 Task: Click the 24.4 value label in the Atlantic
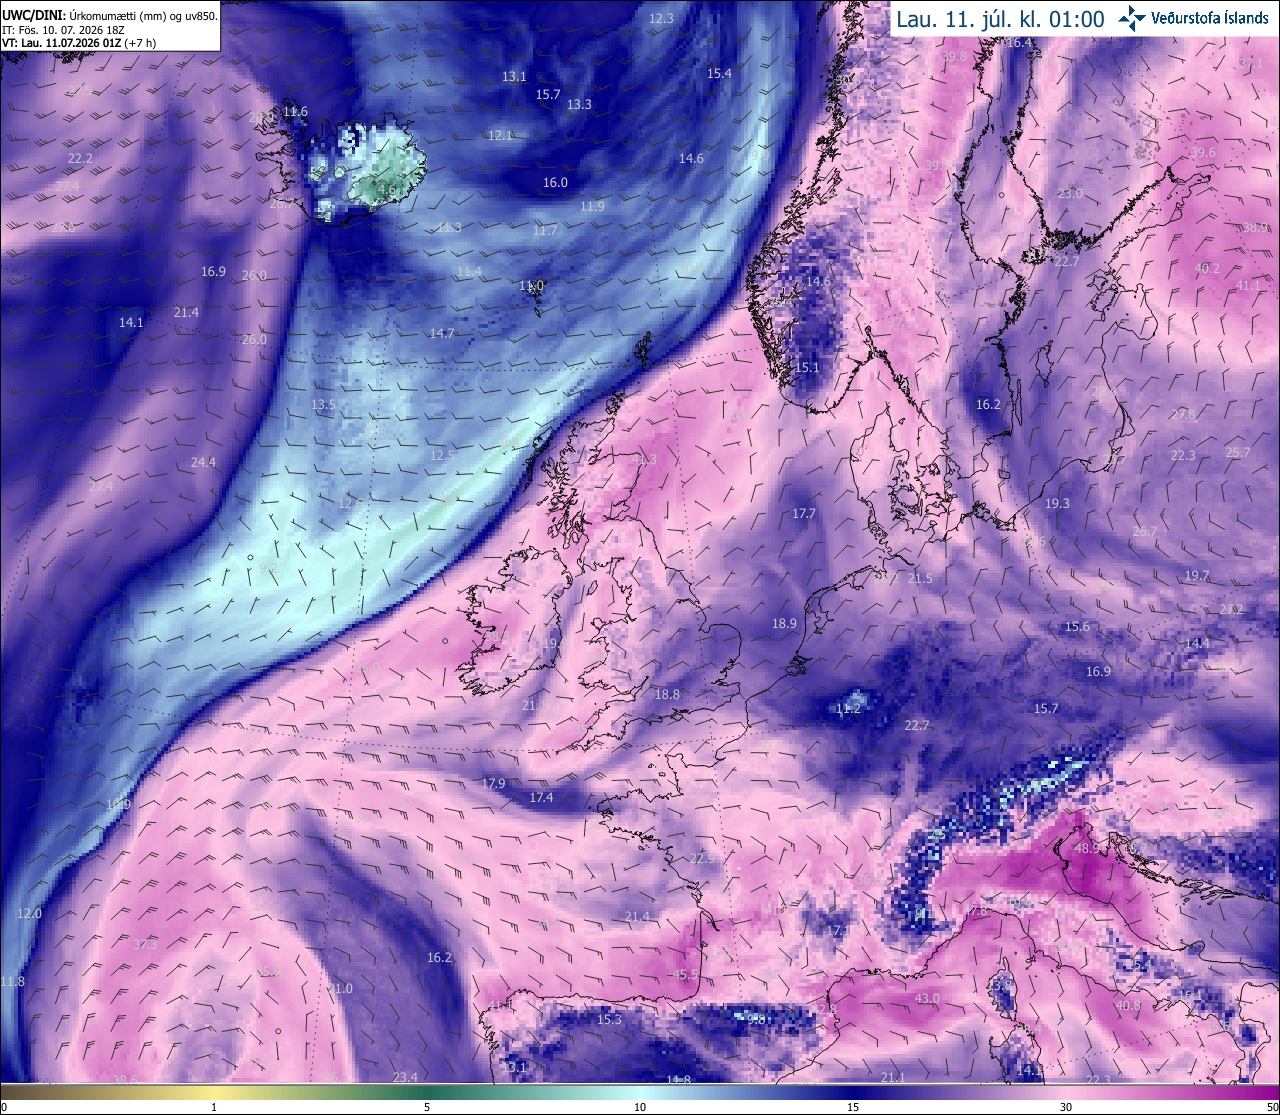click(x=203, y=462)
